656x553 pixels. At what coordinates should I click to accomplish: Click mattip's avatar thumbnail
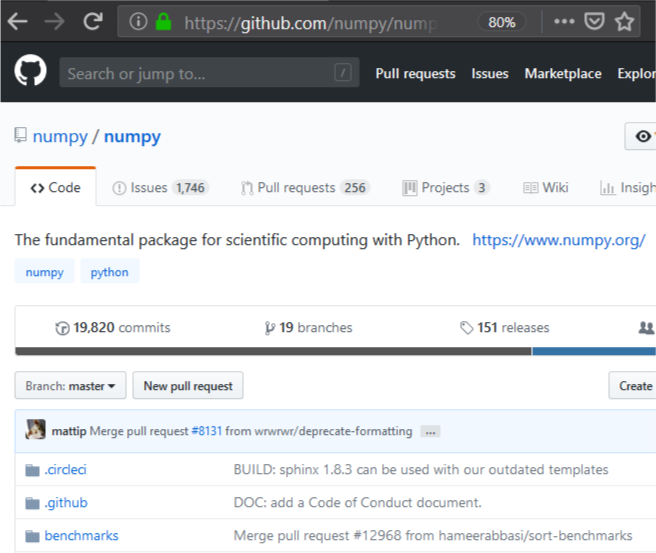(35, 431)
